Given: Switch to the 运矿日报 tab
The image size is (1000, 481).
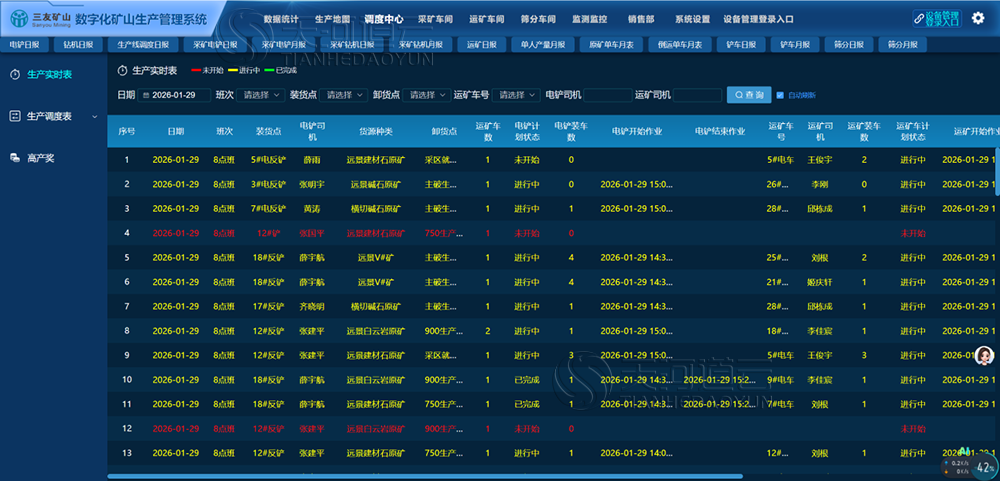Looking at the screenshot, I should click(482, 45).
